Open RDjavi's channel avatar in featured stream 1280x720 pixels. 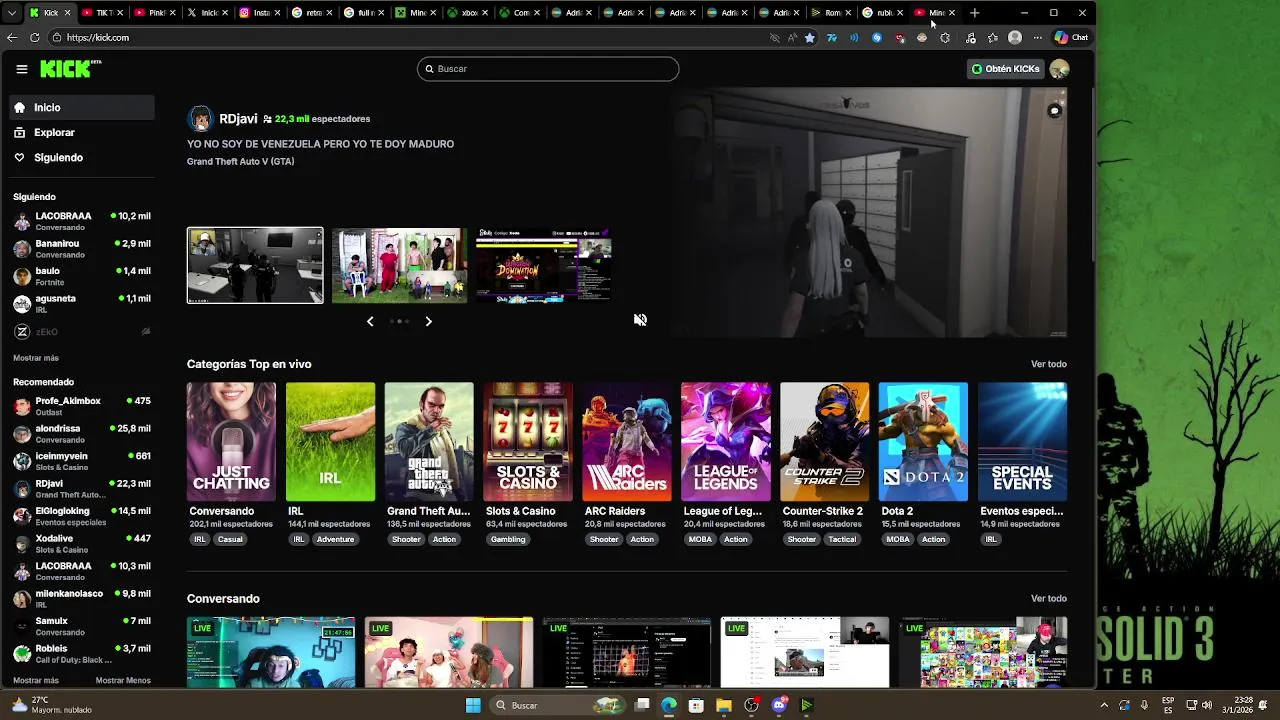(200, 119)
